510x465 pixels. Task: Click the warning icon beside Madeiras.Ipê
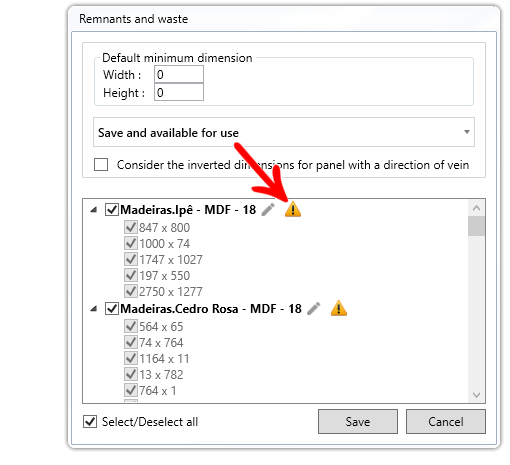(x=293, y=209)
